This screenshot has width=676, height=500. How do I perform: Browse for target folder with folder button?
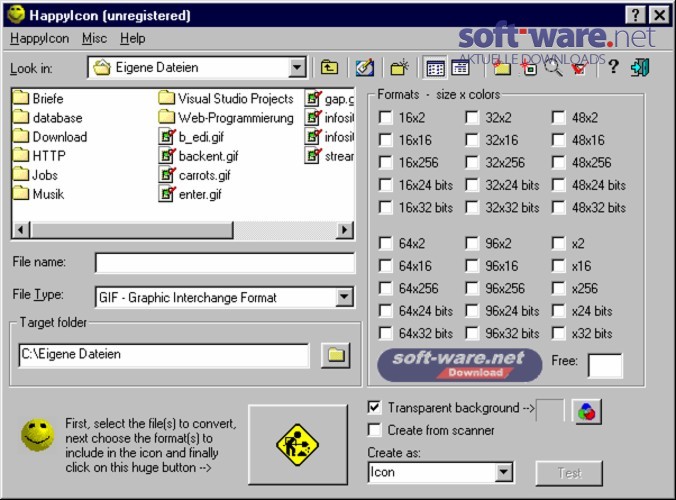(x=335, y=355)
